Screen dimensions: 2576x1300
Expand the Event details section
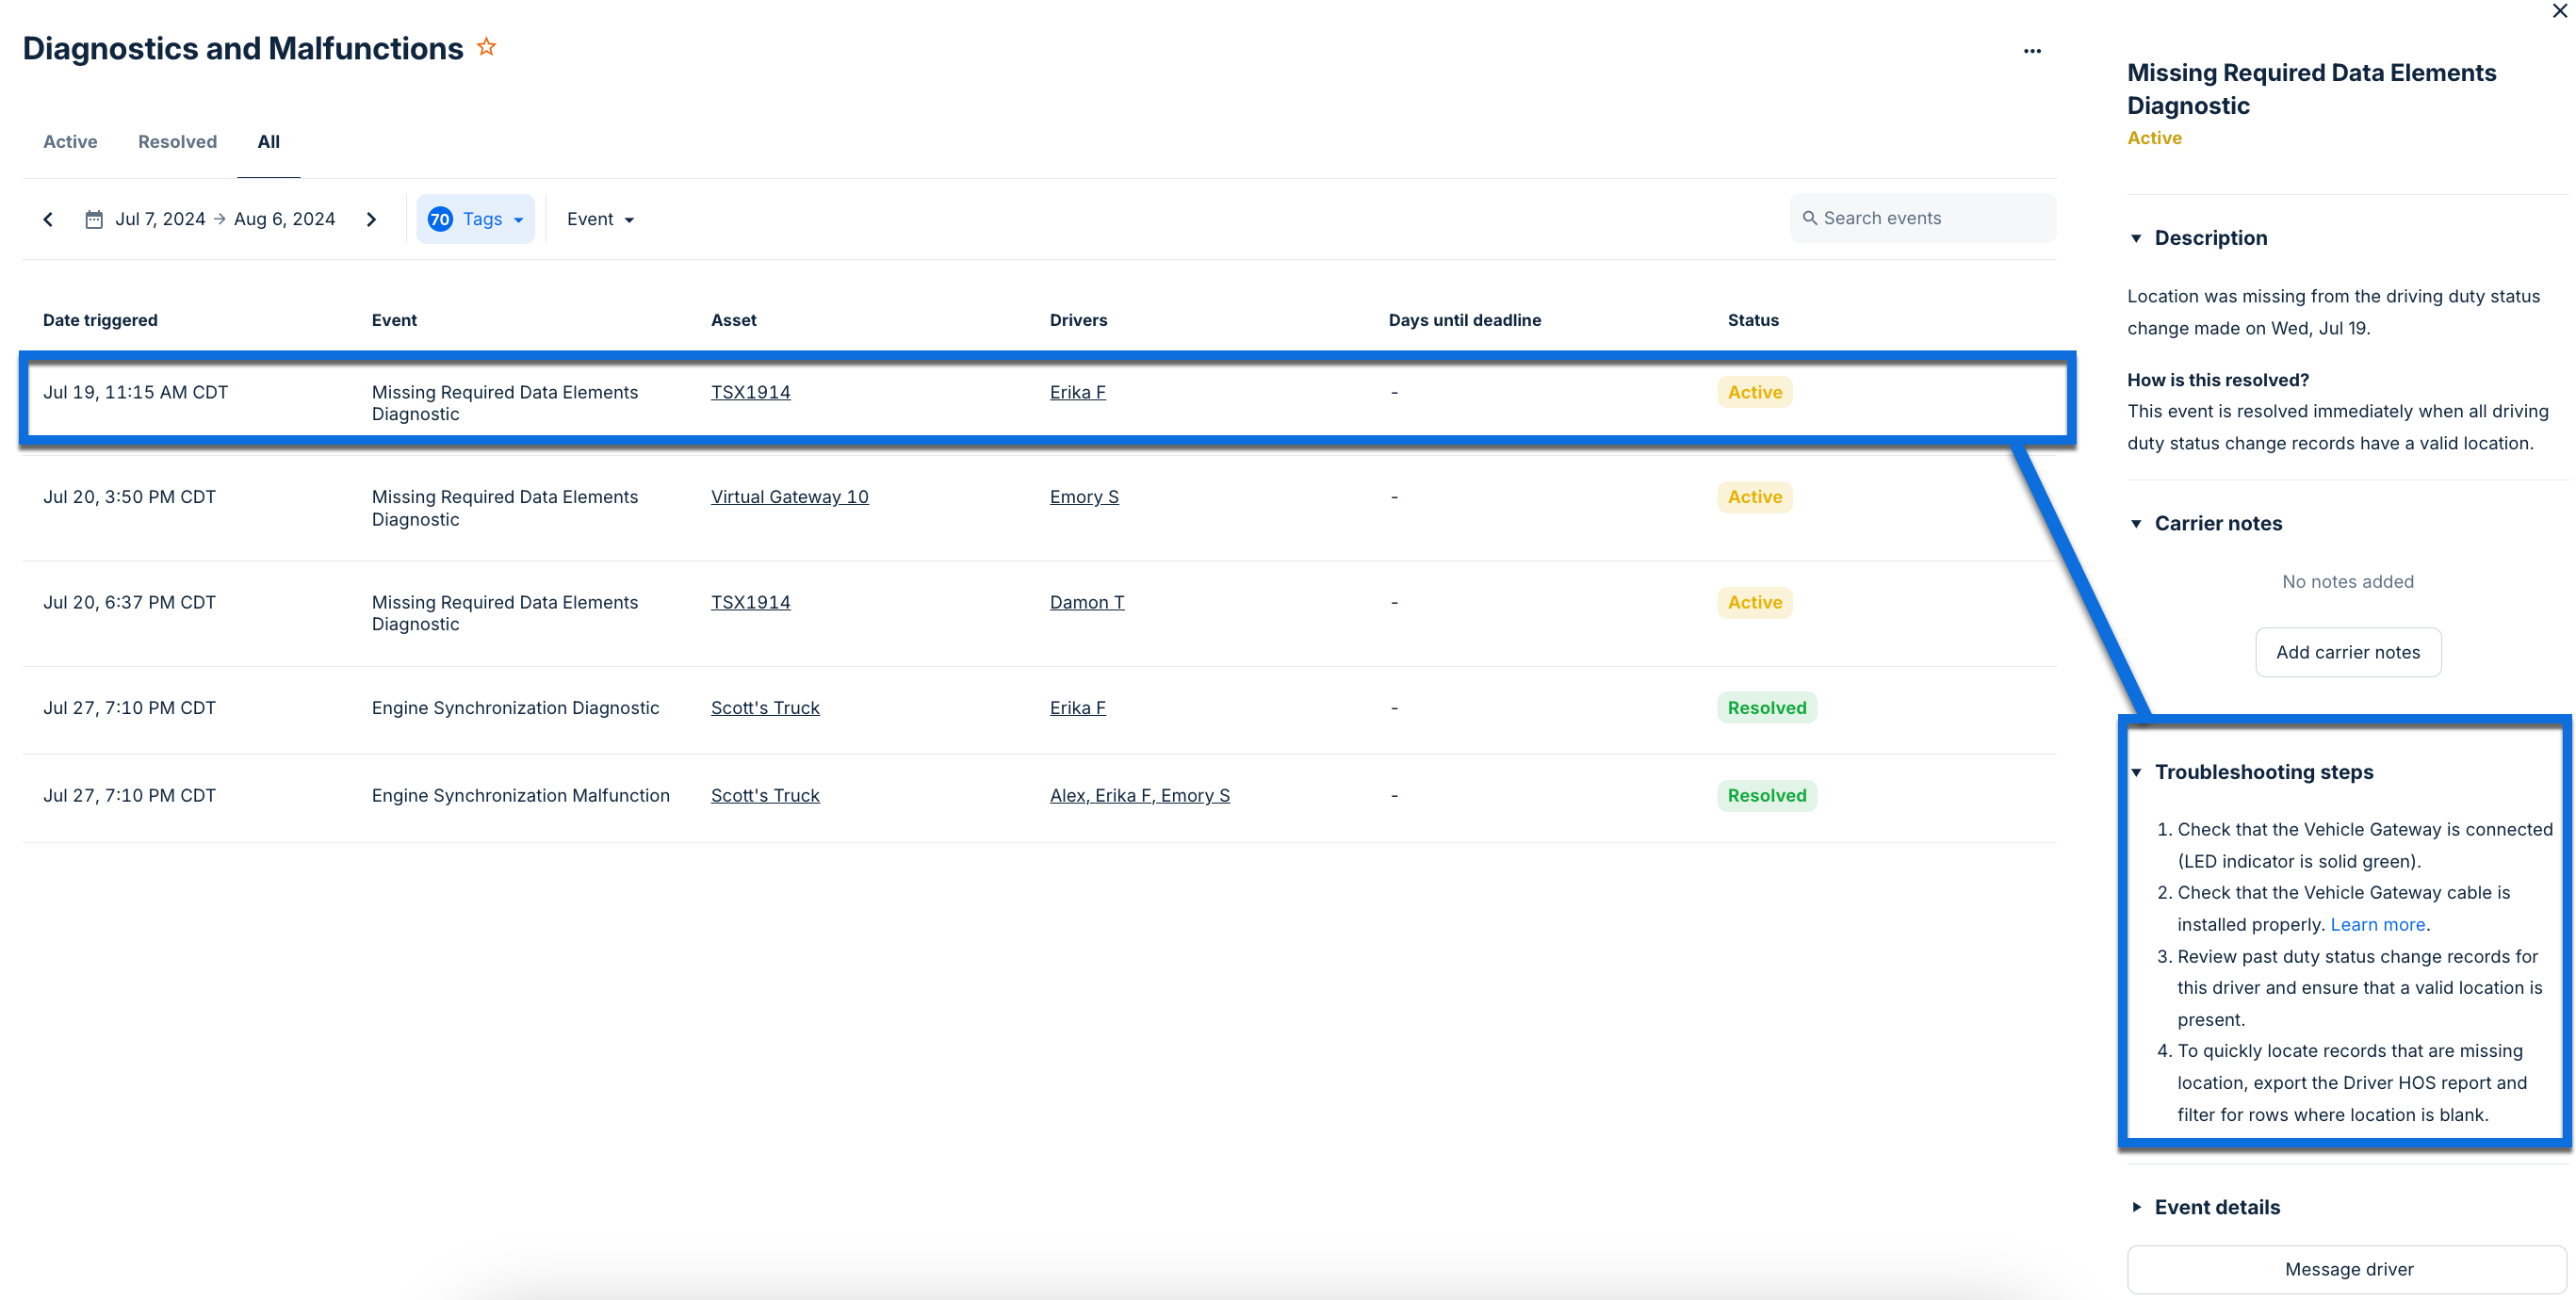2136,1207
